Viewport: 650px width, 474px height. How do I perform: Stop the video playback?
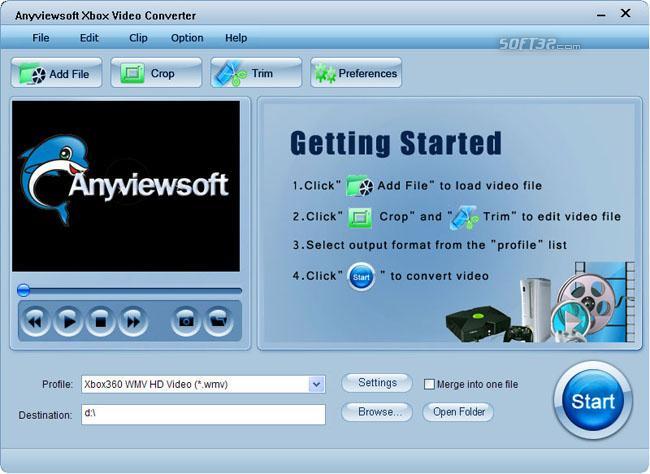point(100,321)
